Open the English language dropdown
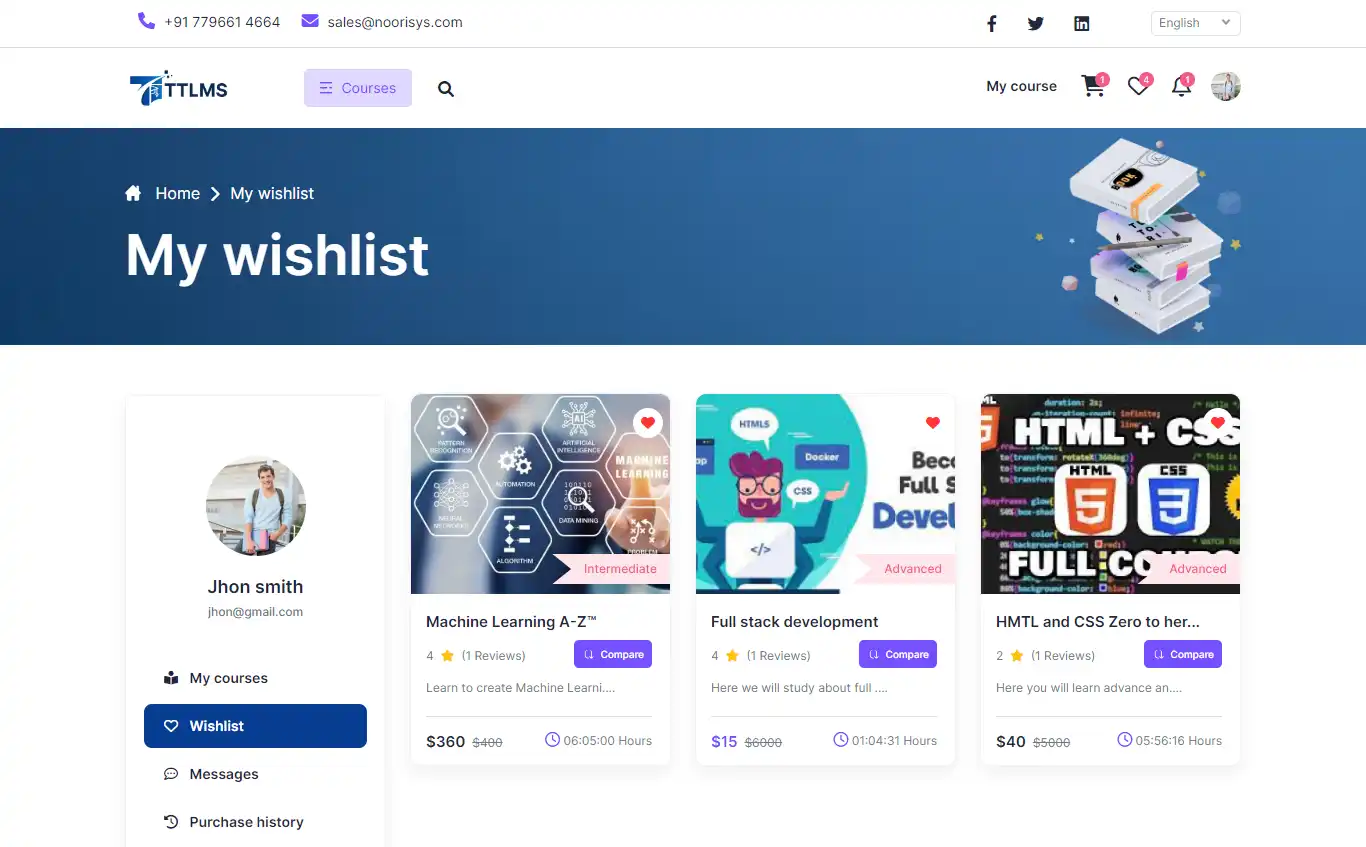Screen dimensions: 1366x847 (1195, 23)
